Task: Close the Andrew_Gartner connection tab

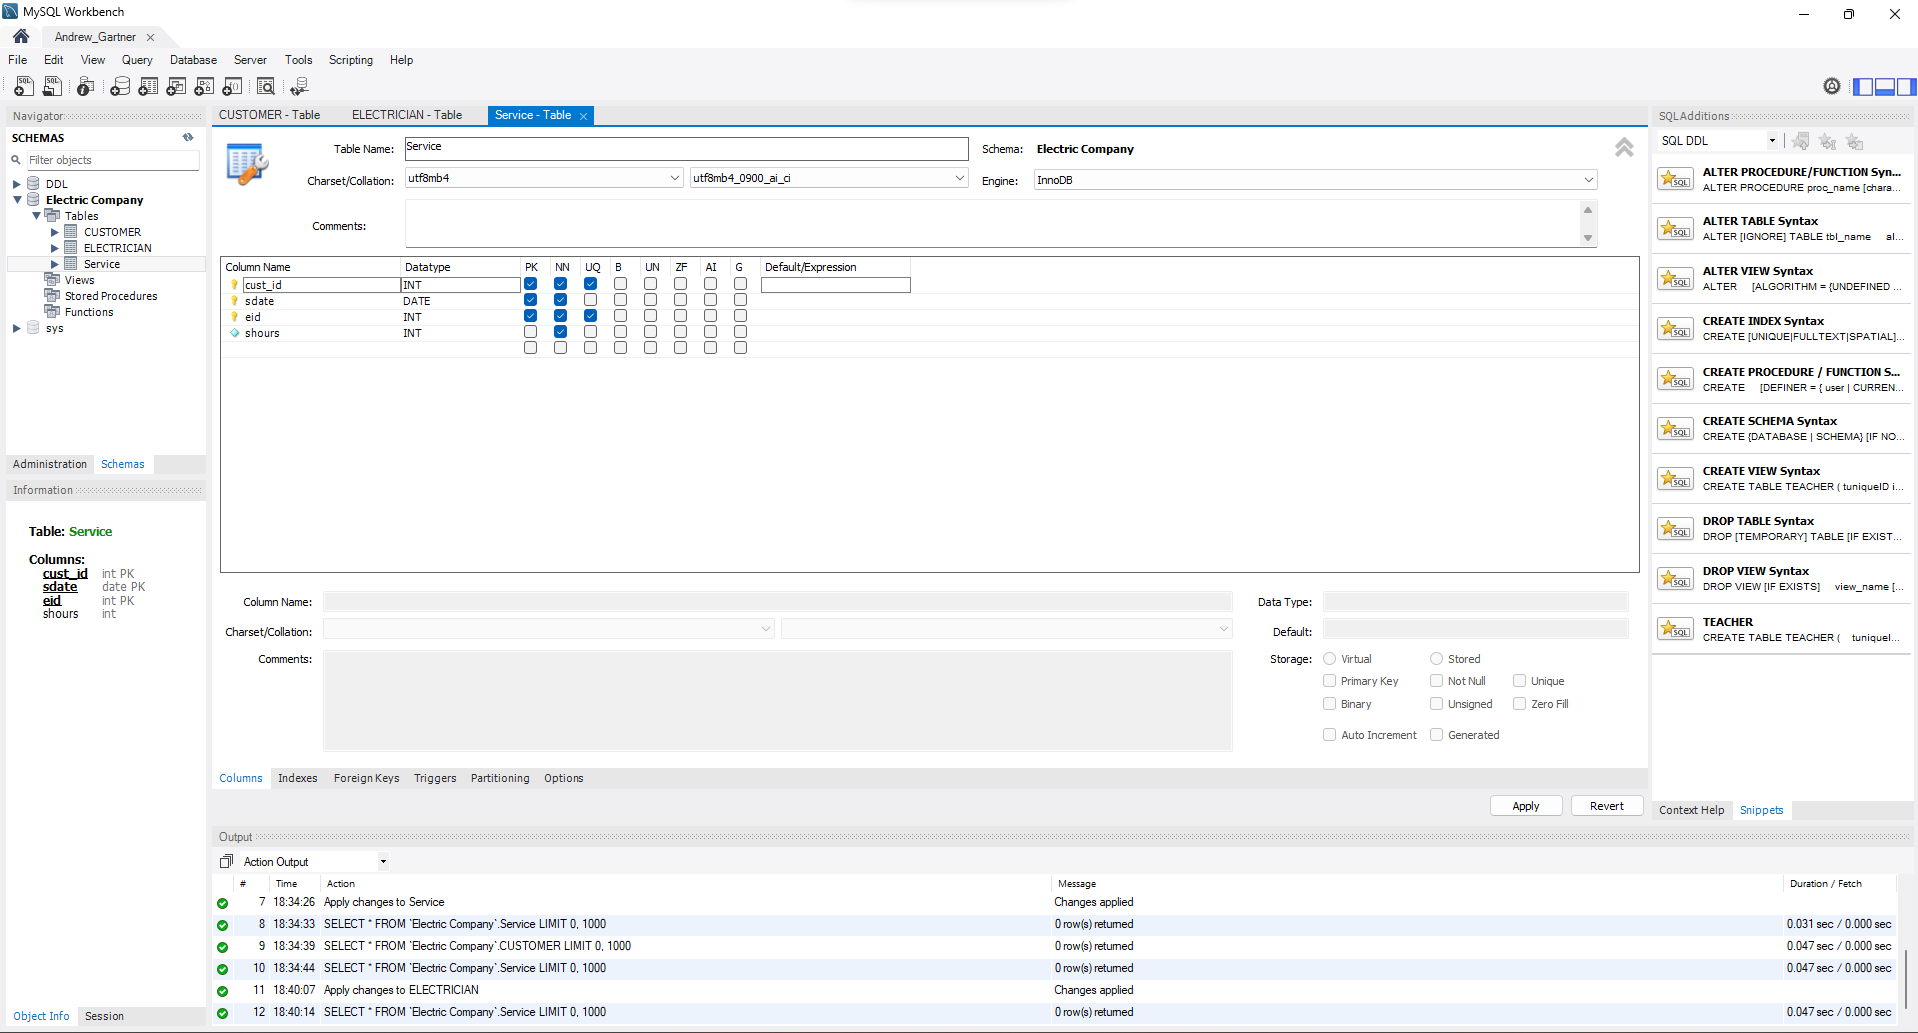Action: coord(150,37)
